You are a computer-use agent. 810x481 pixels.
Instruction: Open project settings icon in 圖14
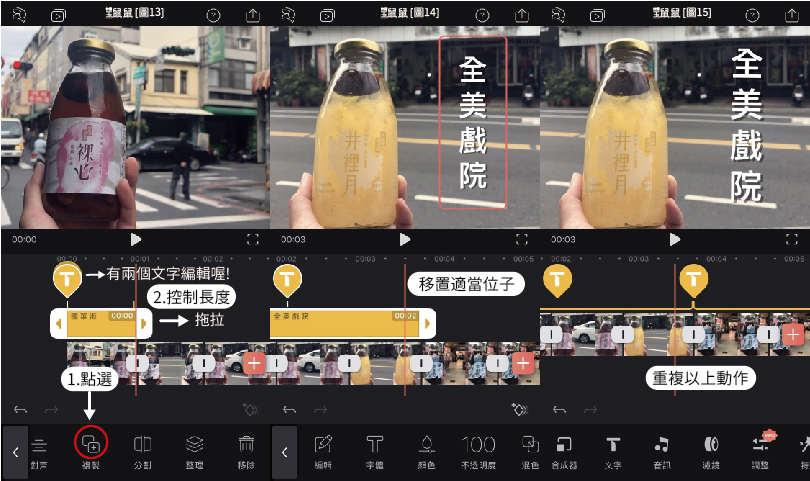tap(288, 15)
